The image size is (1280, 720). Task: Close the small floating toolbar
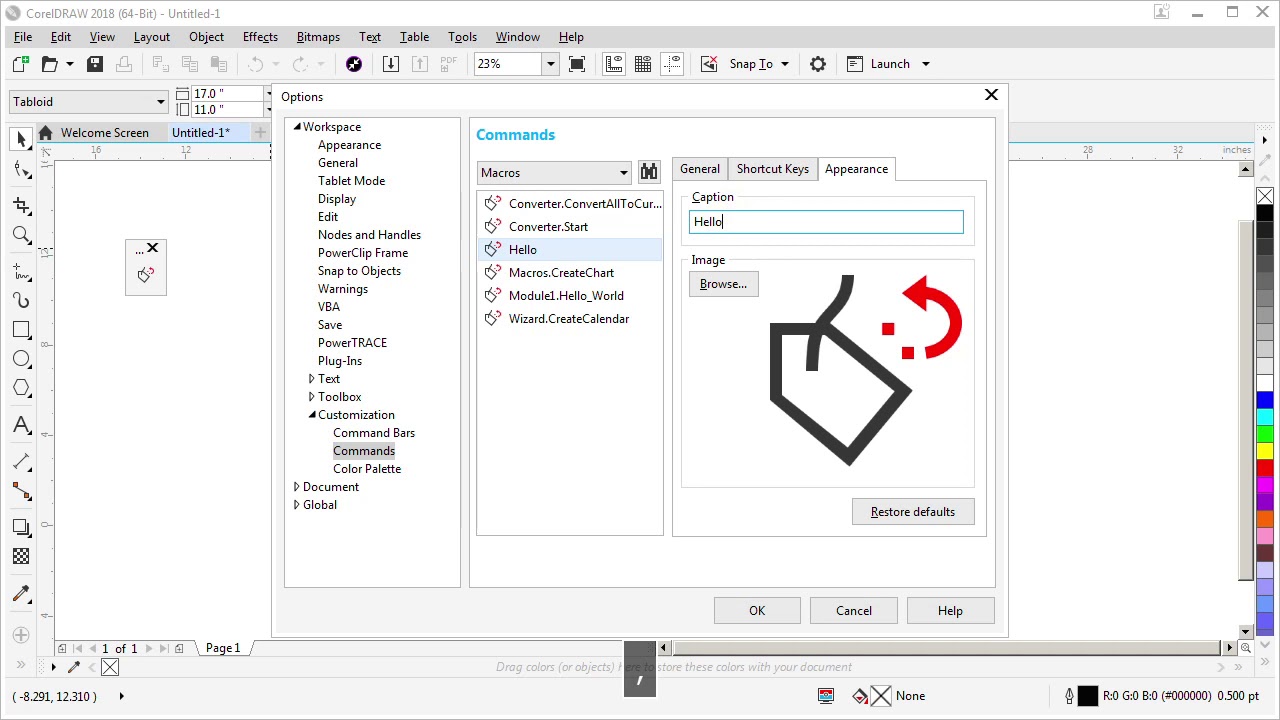152,248
